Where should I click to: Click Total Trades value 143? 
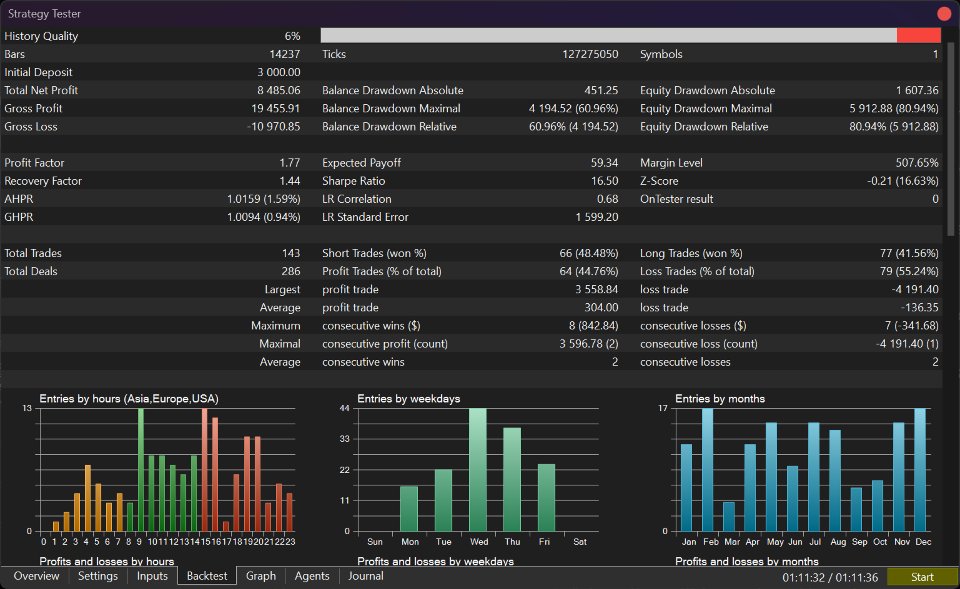point(291,253)
